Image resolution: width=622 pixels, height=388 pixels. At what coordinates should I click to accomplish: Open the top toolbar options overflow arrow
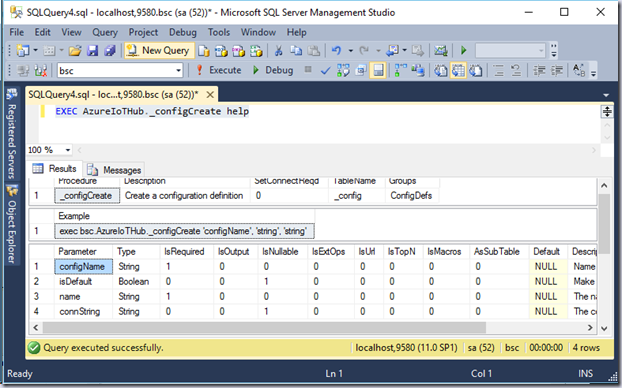[554, 51]
